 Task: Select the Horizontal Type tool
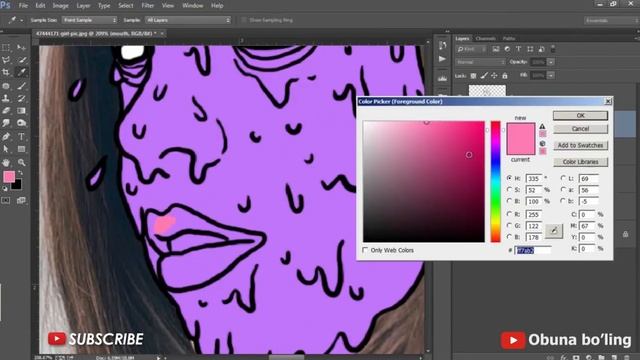coord(22,137)
